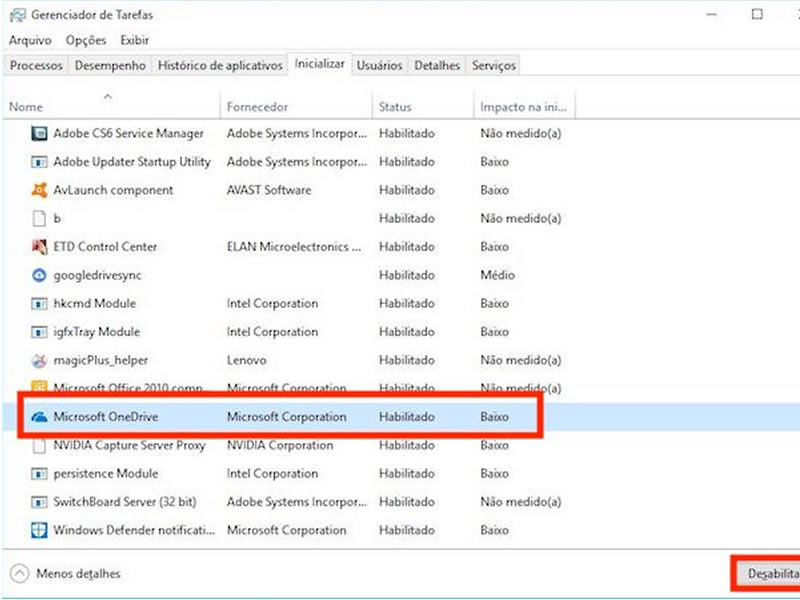Sort by Fornecedor column header

pyautogui.click(x=257, y=106)
